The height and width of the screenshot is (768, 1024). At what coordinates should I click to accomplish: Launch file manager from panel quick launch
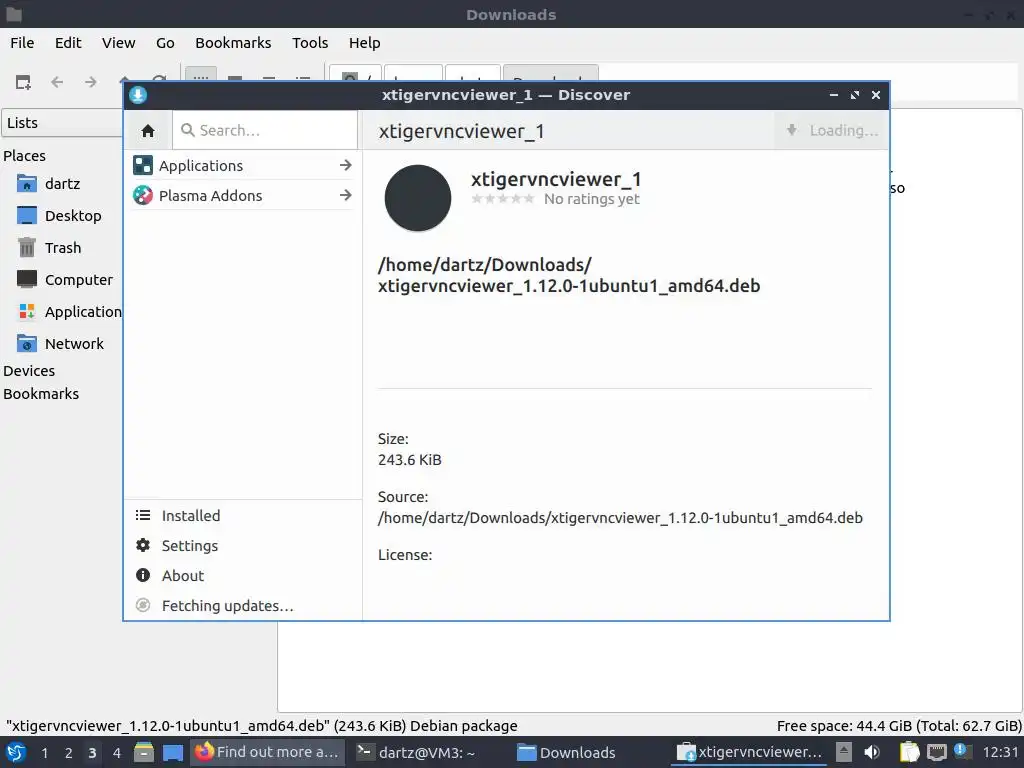pyautogui.click(x=144, y=752)
